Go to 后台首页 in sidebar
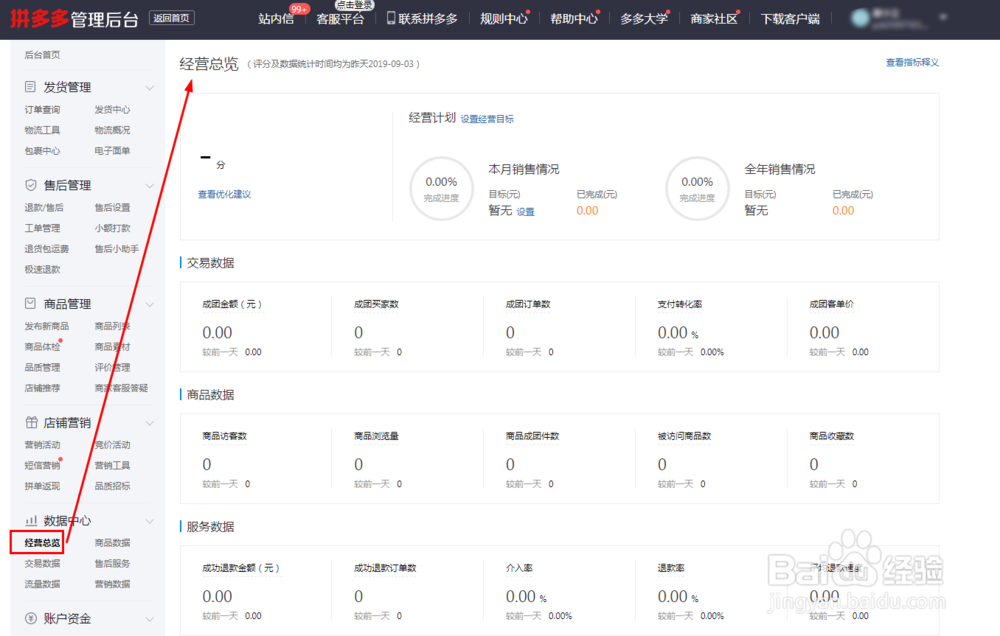 [42, 55]
